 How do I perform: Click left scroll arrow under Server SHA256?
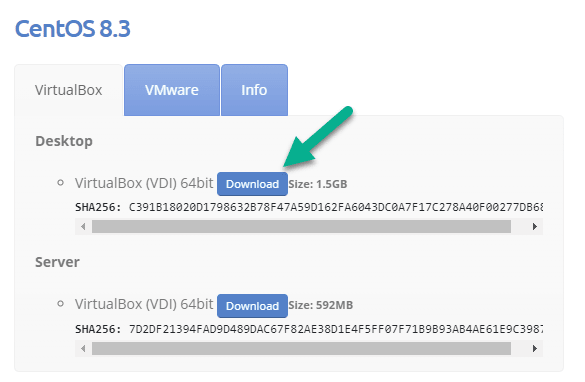pos(83,348)
